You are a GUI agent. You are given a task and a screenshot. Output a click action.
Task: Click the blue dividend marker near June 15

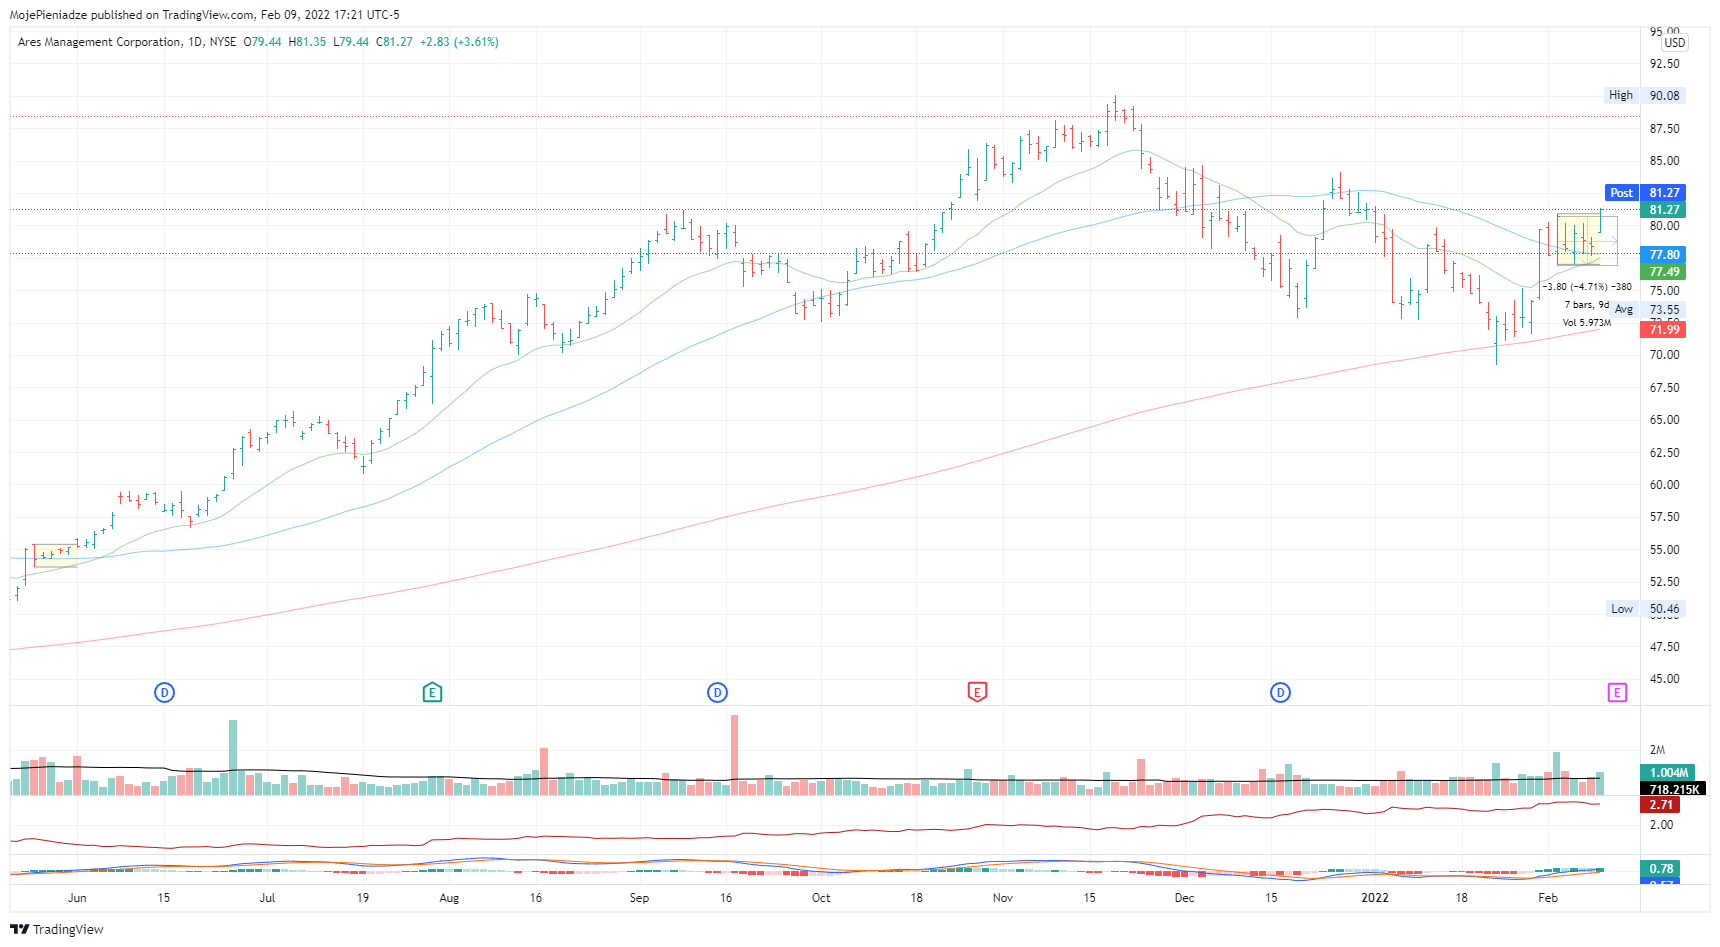165,692
